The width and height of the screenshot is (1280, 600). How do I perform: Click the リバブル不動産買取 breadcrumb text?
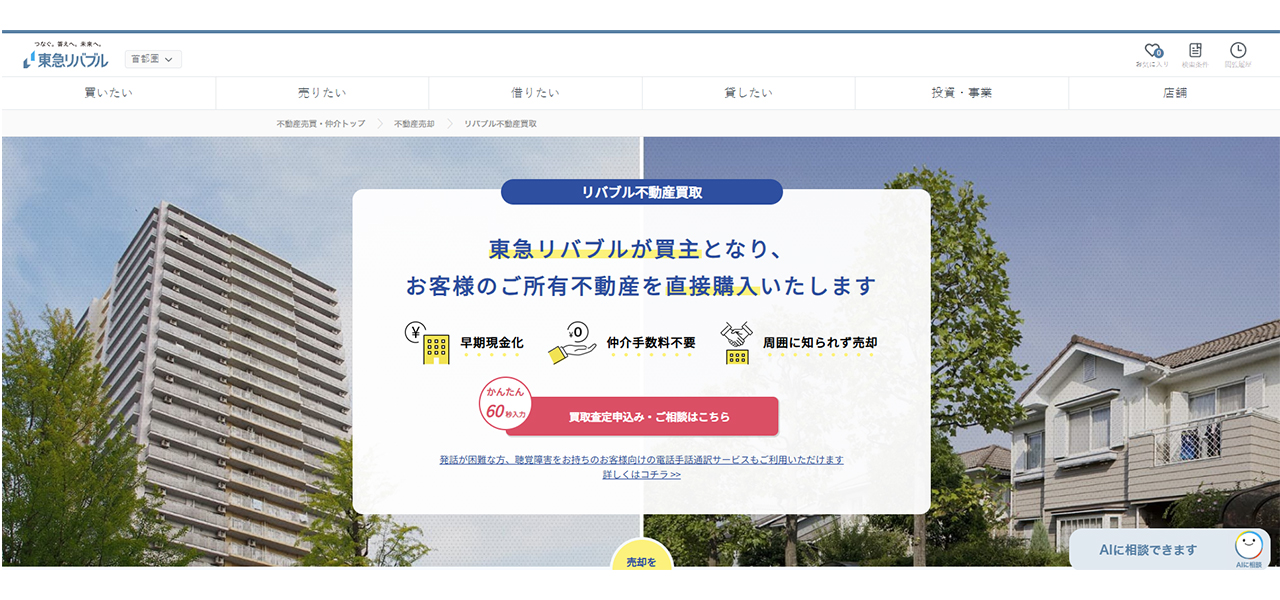[500, 124]
